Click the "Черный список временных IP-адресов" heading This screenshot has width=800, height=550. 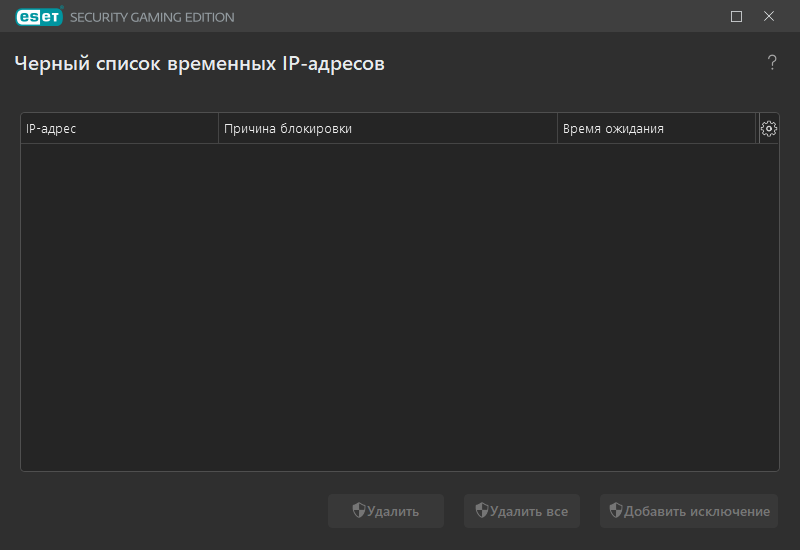click(199, 64)
